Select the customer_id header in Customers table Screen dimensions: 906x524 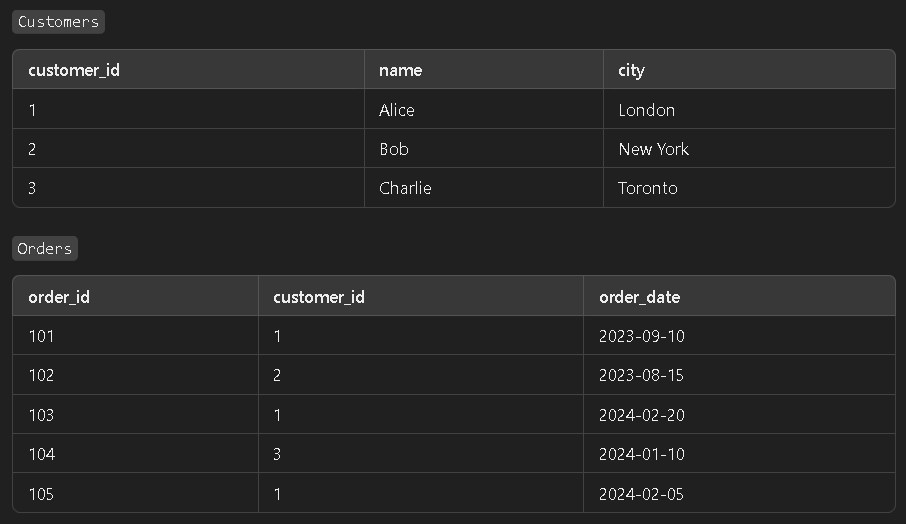tap(188, 70)
